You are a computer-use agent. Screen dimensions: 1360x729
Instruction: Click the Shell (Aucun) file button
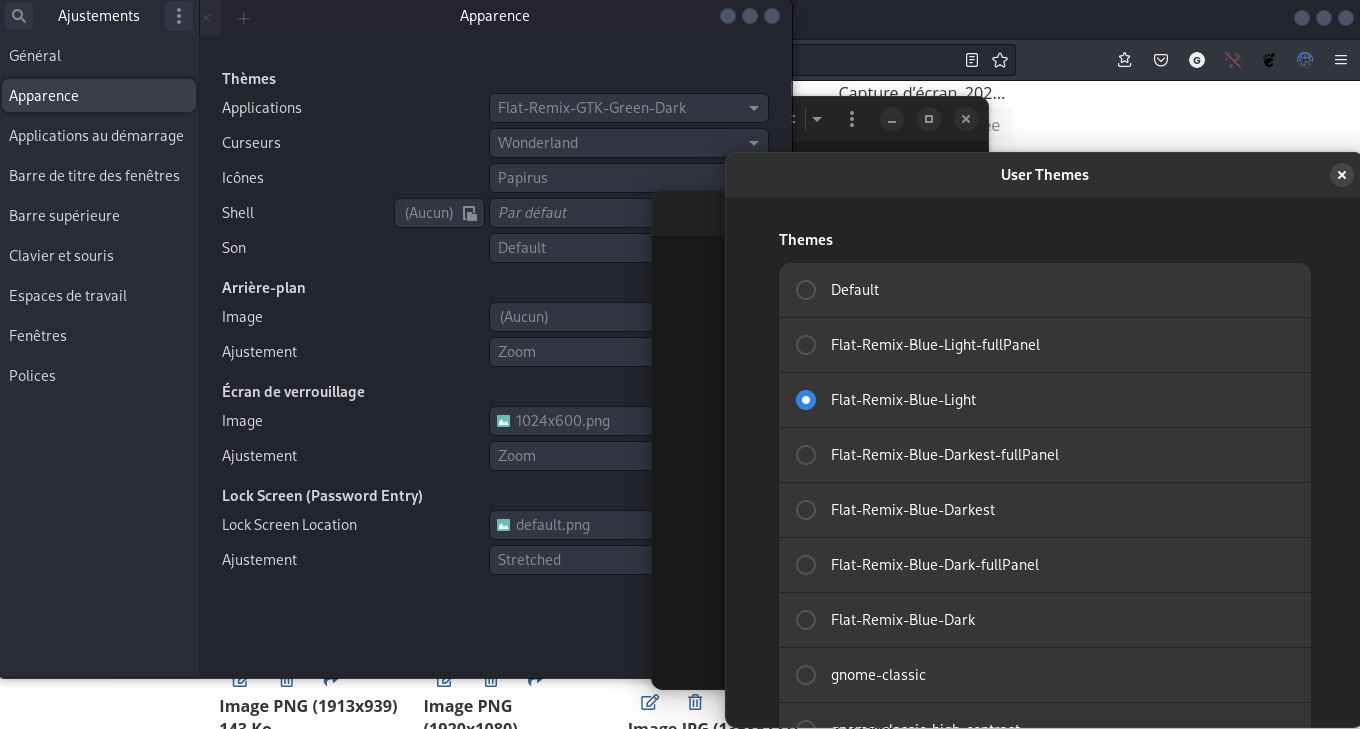coord(440,213)
